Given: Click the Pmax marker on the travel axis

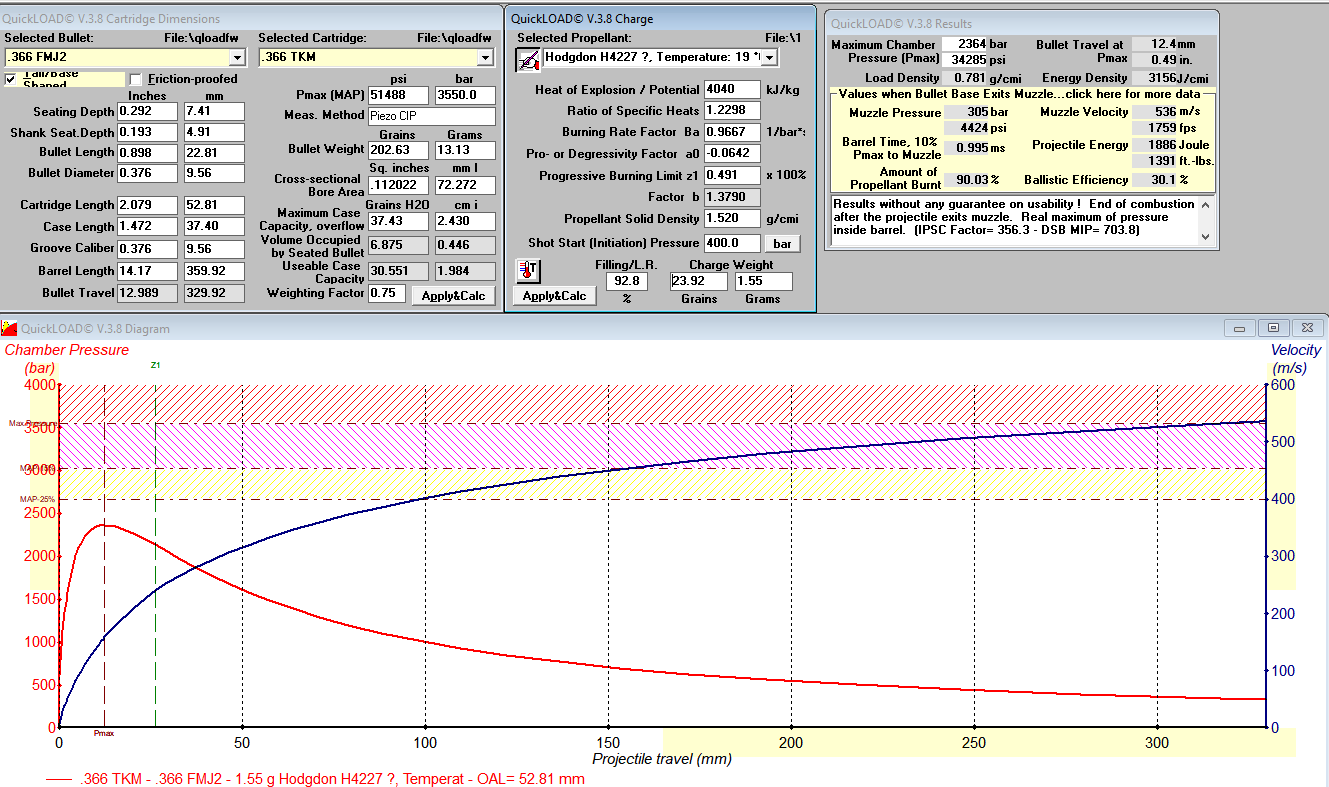Looking at the screenshot, I should 104,734.
